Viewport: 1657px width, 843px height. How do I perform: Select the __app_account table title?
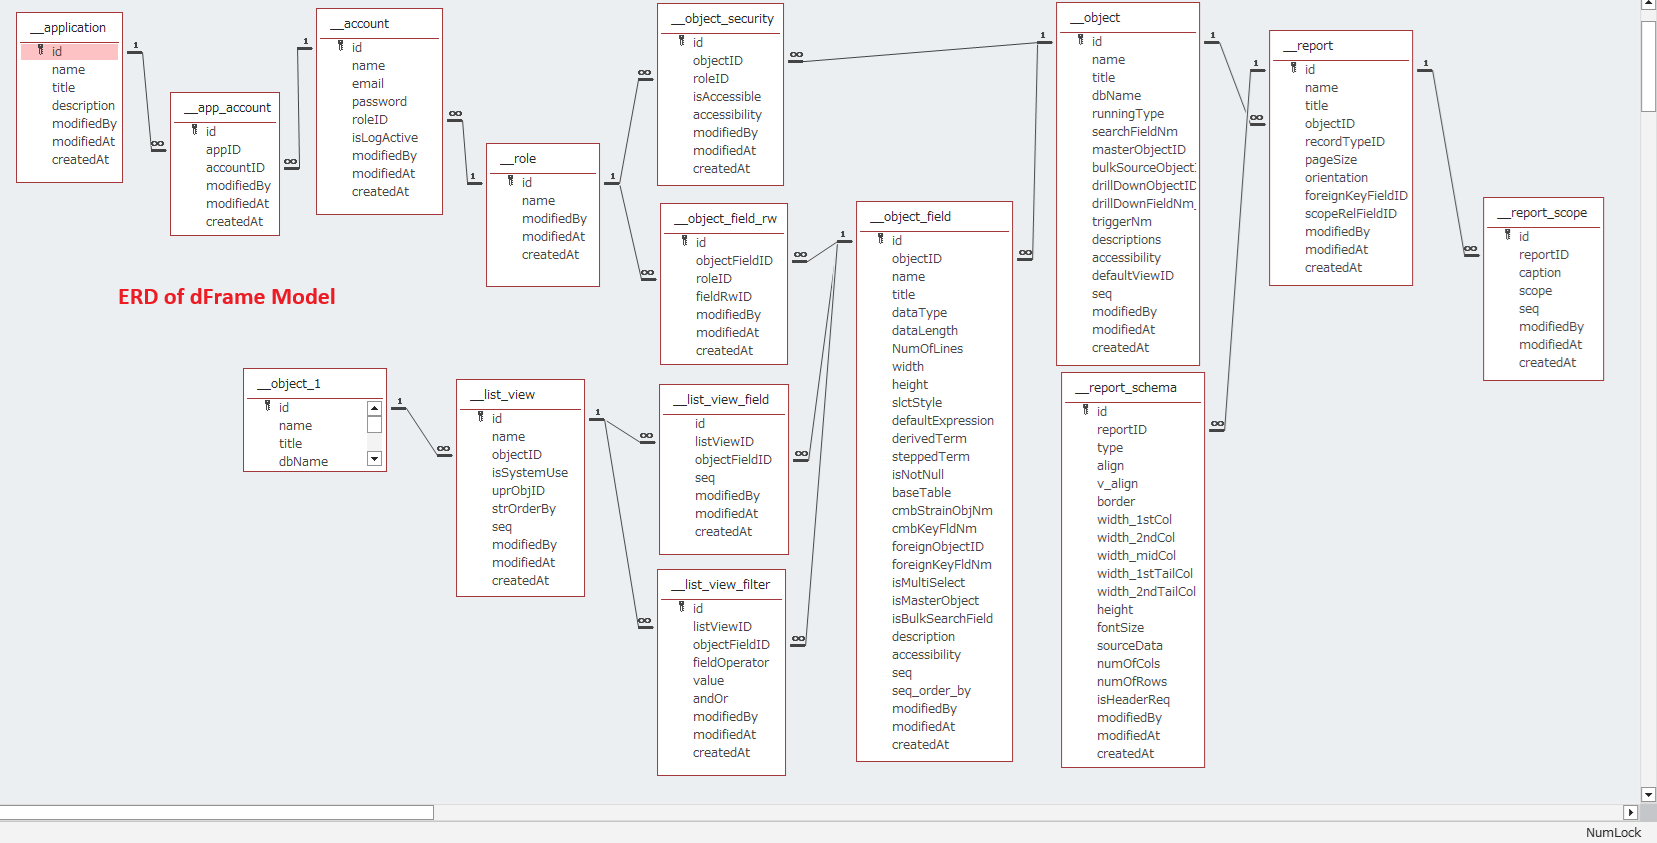(x=228, y=107)
